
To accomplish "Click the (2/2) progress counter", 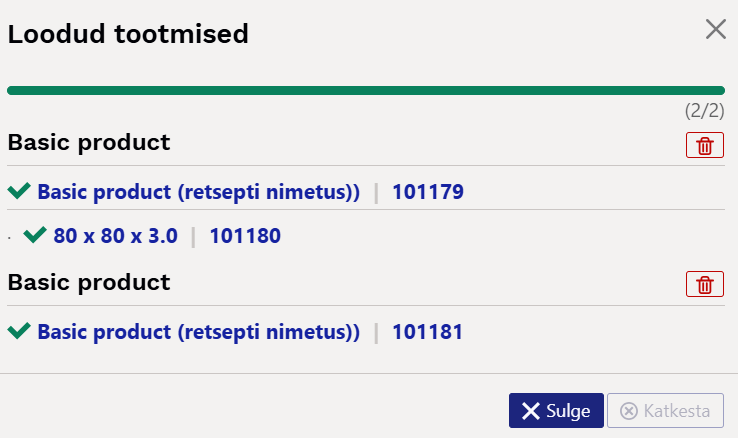I will point(705,111).
